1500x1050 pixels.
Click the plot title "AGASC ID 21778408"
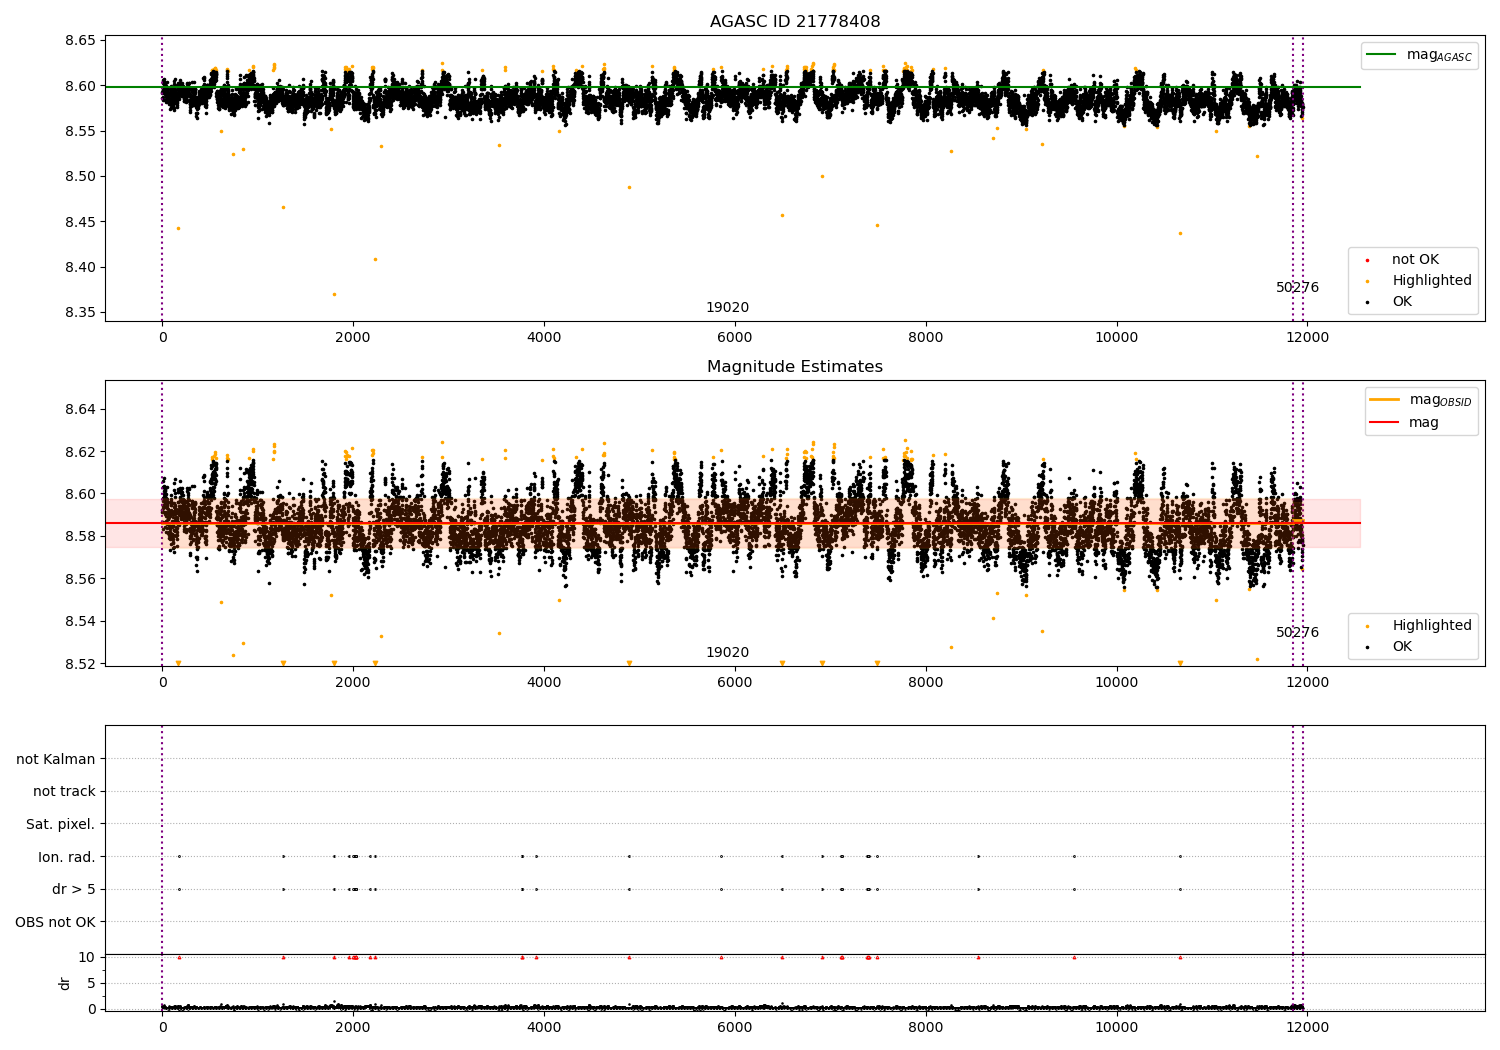795,22
